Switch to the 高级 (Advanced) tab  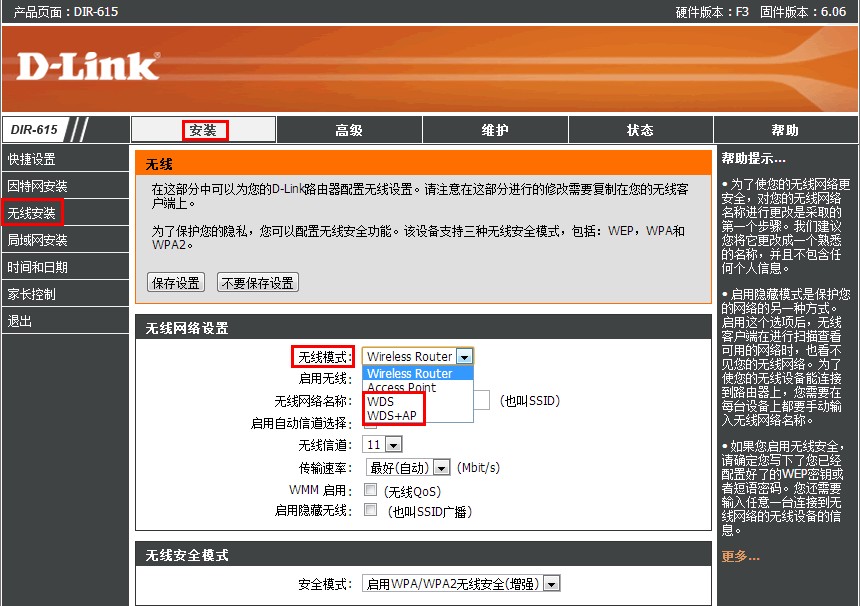349,130
